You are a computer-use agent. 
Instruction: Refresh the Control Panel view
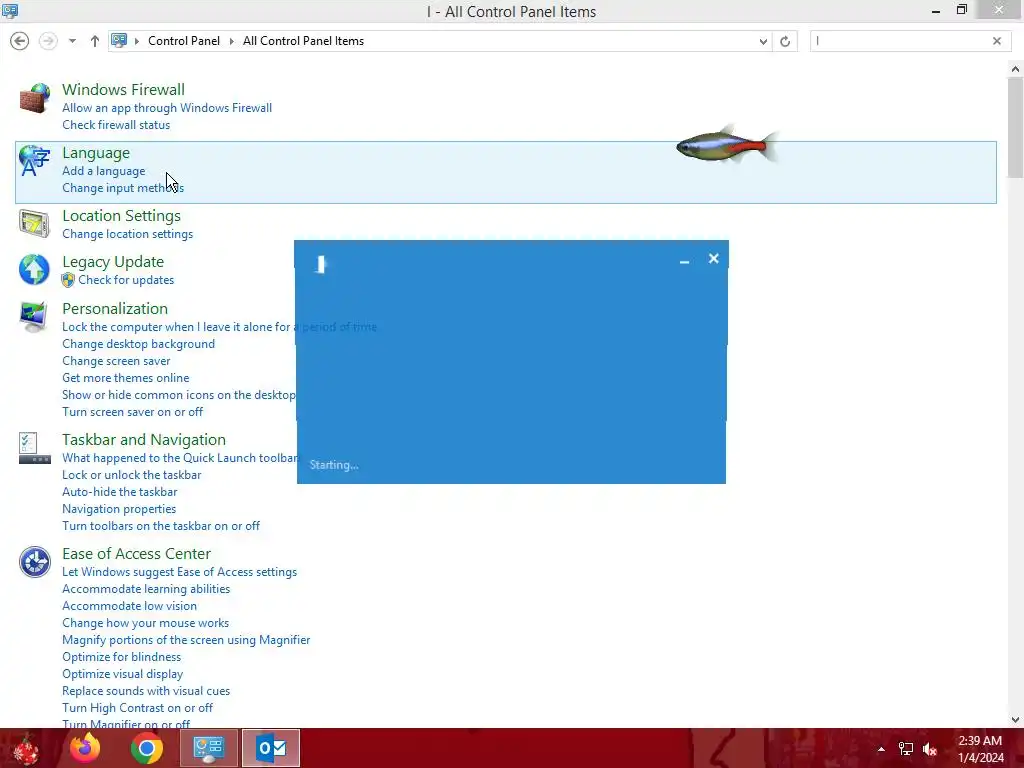[x=785, y=41]
